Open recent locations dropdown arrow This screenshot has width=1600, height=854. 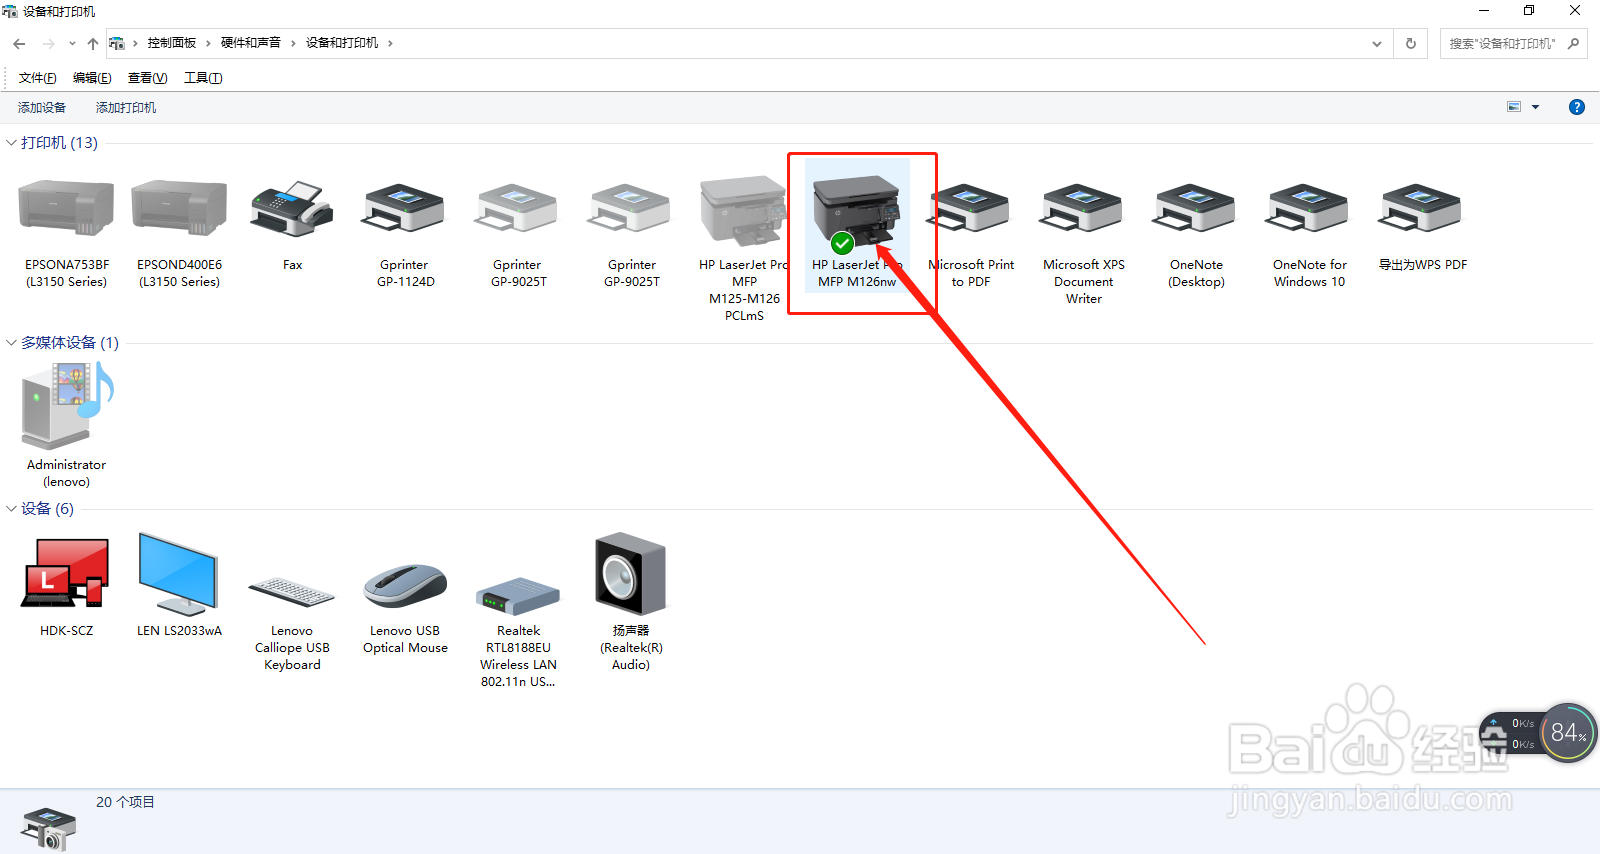pos(72,43)
